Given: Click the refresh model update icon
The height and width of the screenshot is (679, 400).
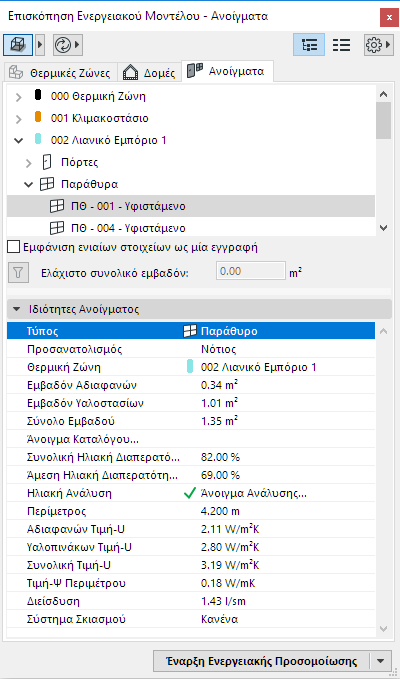Looking at the screenshot, I should [x=63, y=45].
